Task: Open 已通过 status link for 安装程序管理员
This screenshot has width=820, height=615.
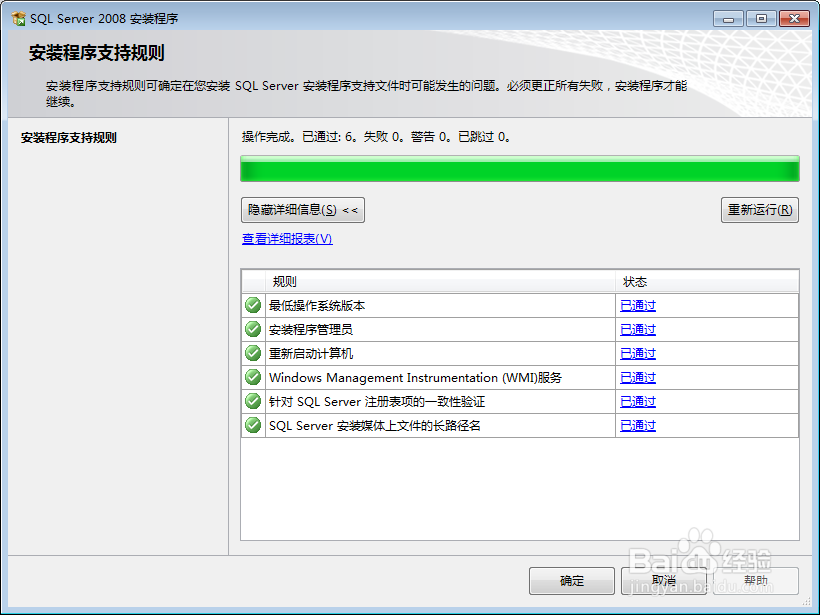Action: 638,329
